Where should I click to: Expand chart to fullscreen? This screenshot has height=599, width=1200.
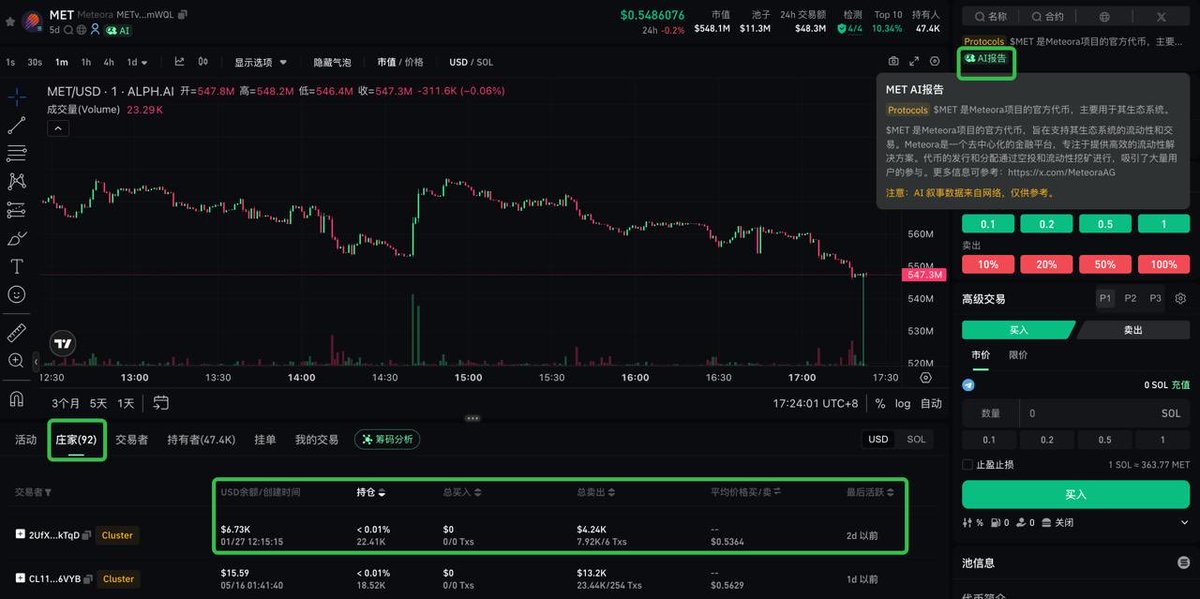(914, 62)
